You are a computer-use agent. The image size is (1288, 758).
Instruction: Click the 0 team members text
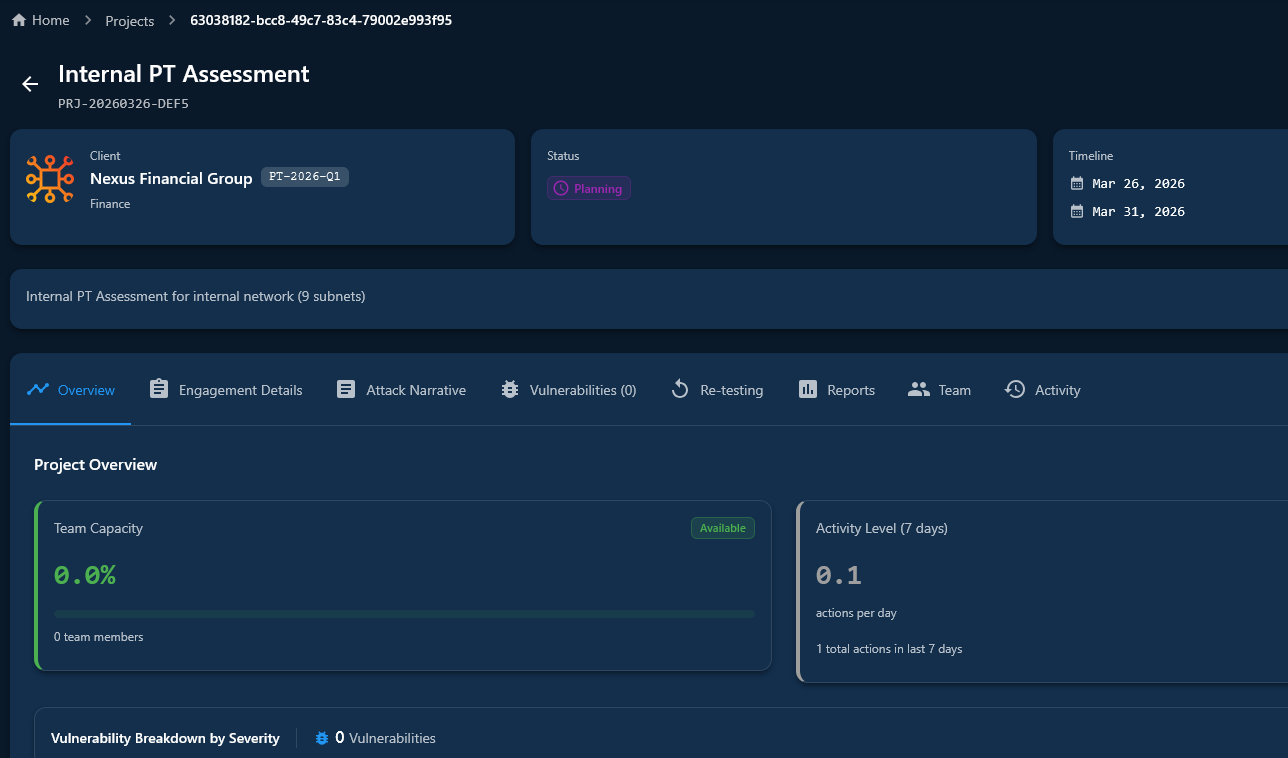point(99,637)
